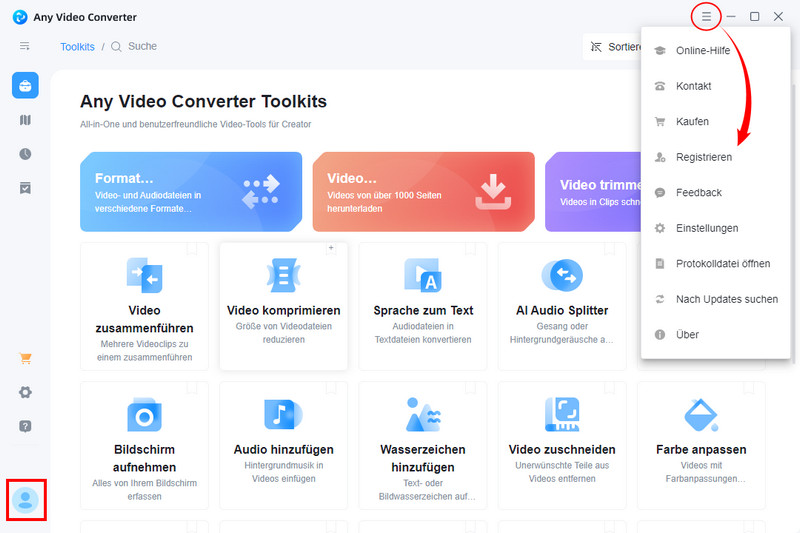The height and width of the screenshot is (533, 800).
Task: Choose Kaufen in the menu
Action: click(715, 121)
